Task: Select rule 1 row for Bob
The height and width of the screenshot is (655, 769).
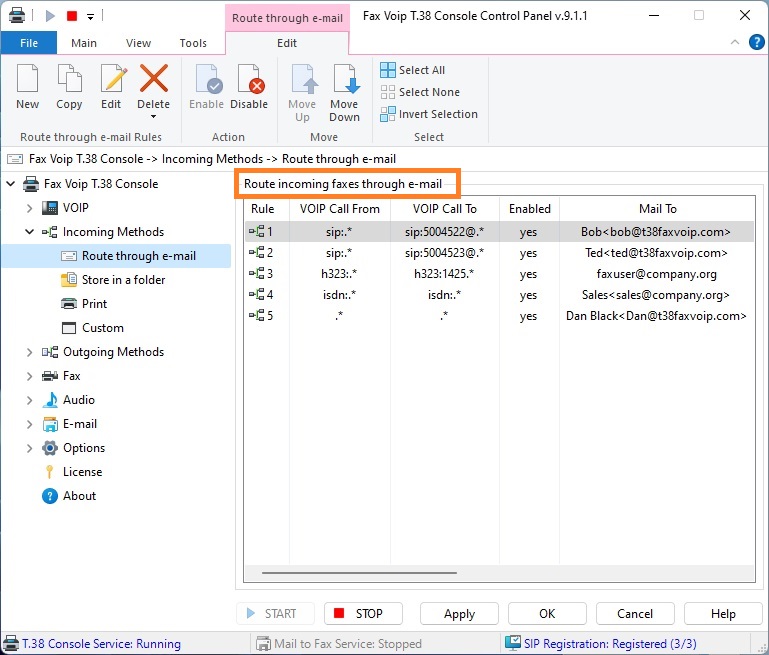Action: tap(499, 232)
